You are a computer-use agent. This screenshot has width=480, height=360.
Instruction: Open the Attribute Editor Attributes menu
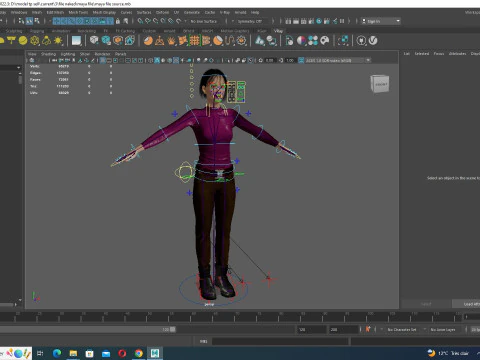457,53
